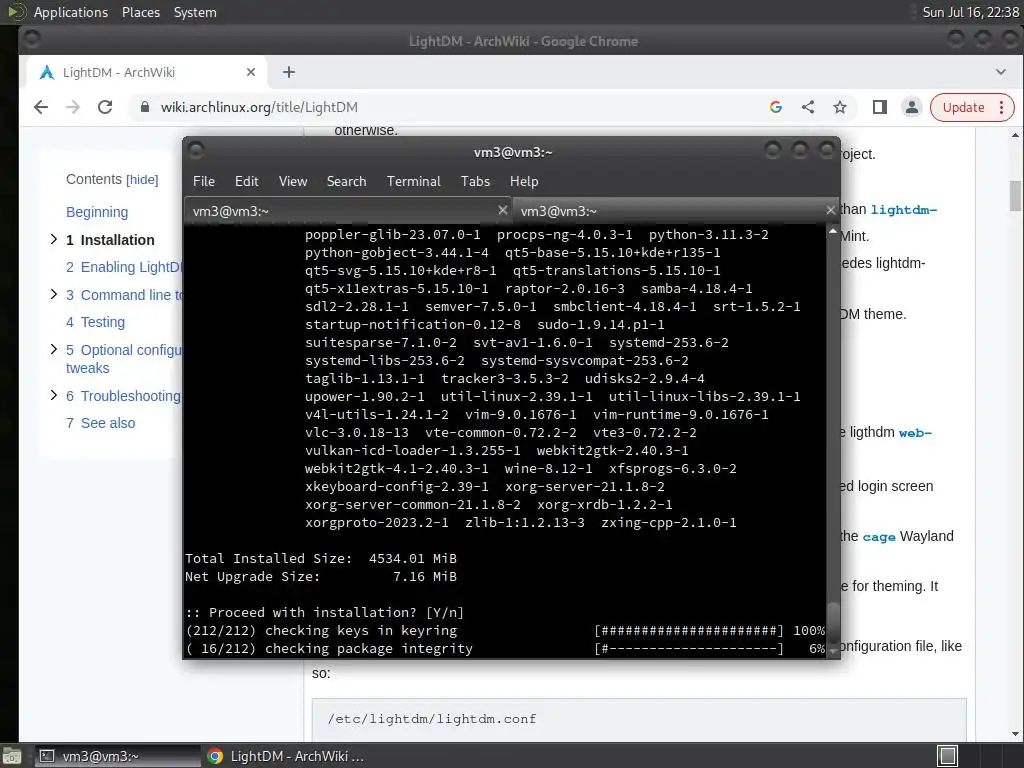Viewport: 1024px width, 768px height.
Task: Open the Chrome three-dot menu
Action: point(1001,107)
